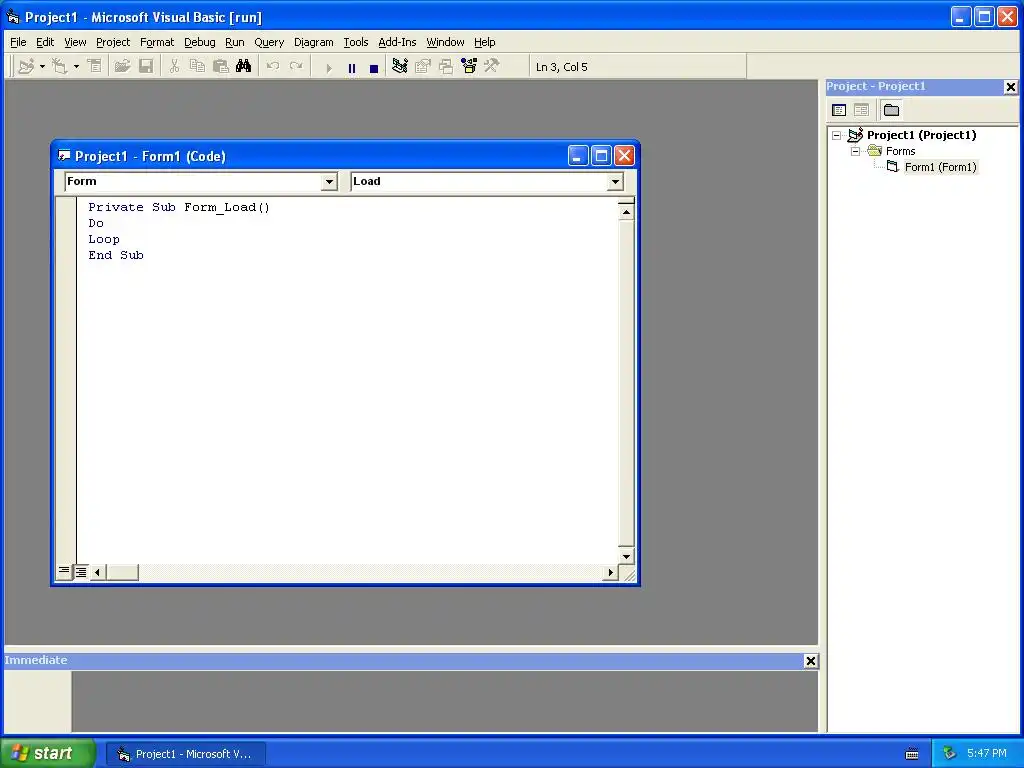This screenshot has height=768, width=1024.
Task: Select the Project1 (Project1) tree item
Action: (921, 135)
